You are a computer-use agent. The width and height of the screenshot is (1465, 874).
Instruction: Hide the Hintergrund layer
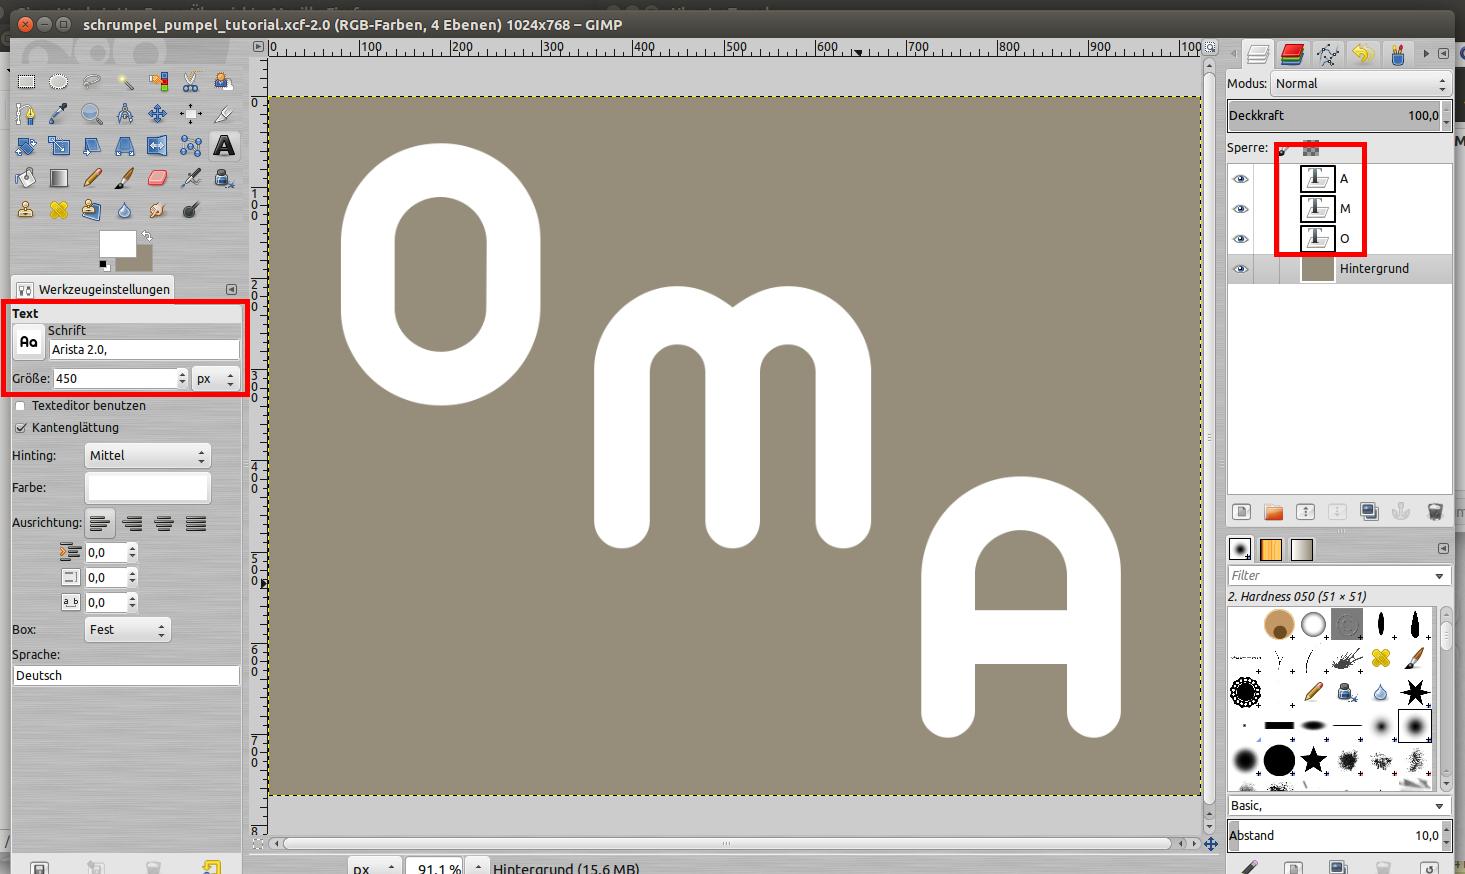1241,269
